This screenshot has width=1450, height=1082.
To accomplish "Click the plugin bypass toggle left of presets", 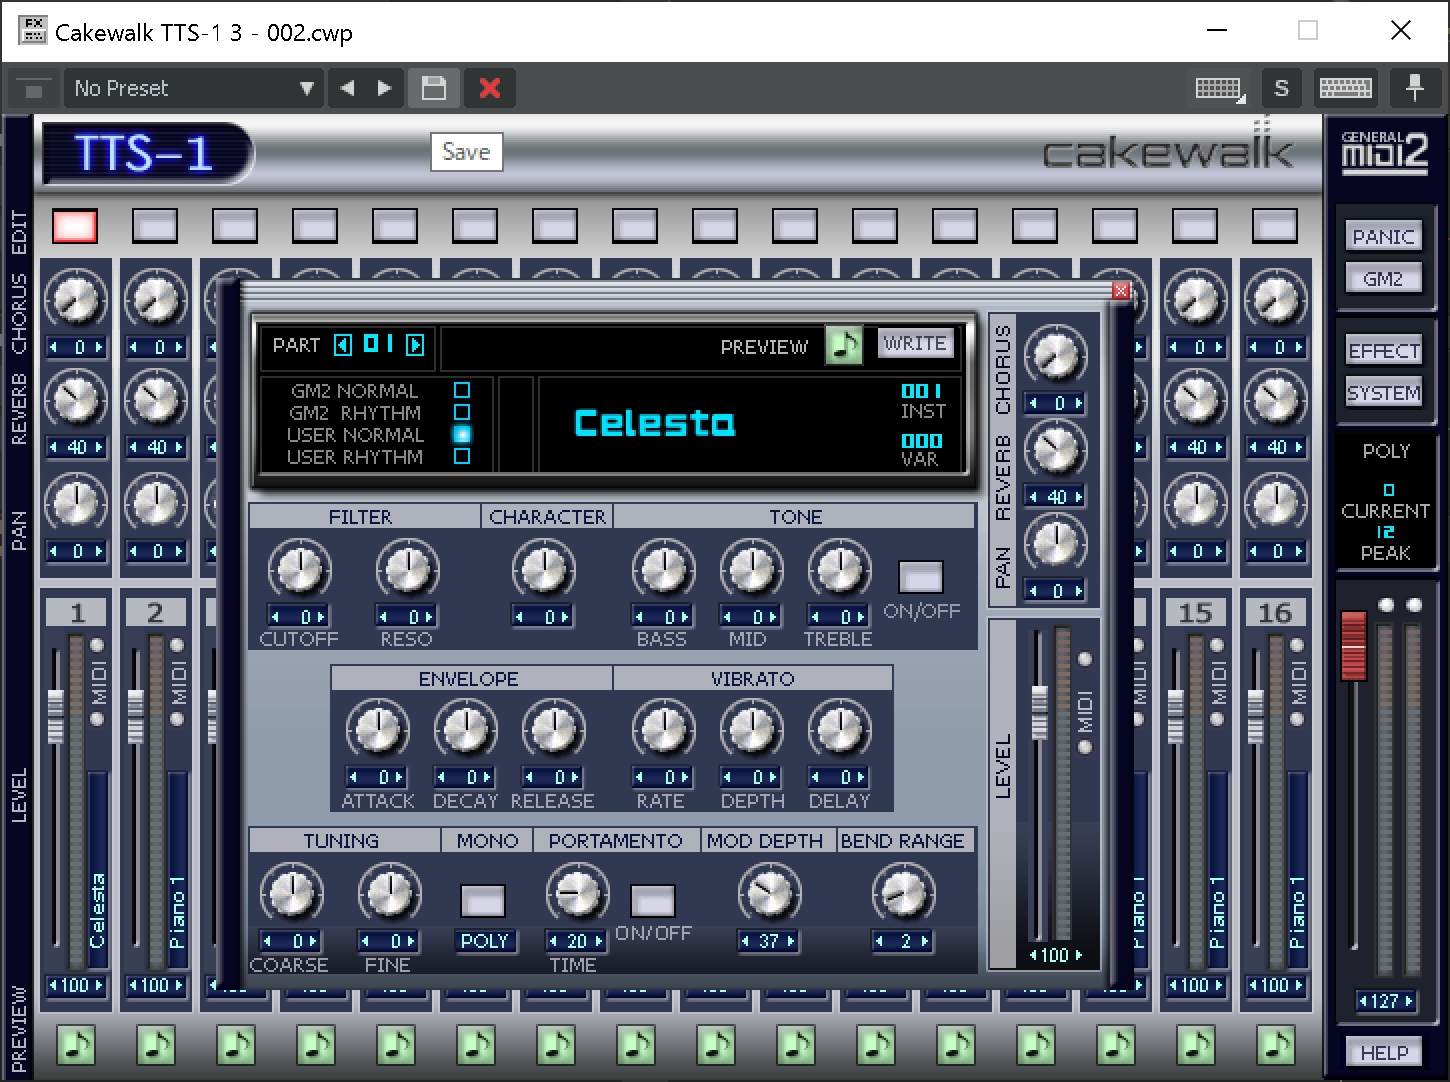I will [x=33, y=89].
